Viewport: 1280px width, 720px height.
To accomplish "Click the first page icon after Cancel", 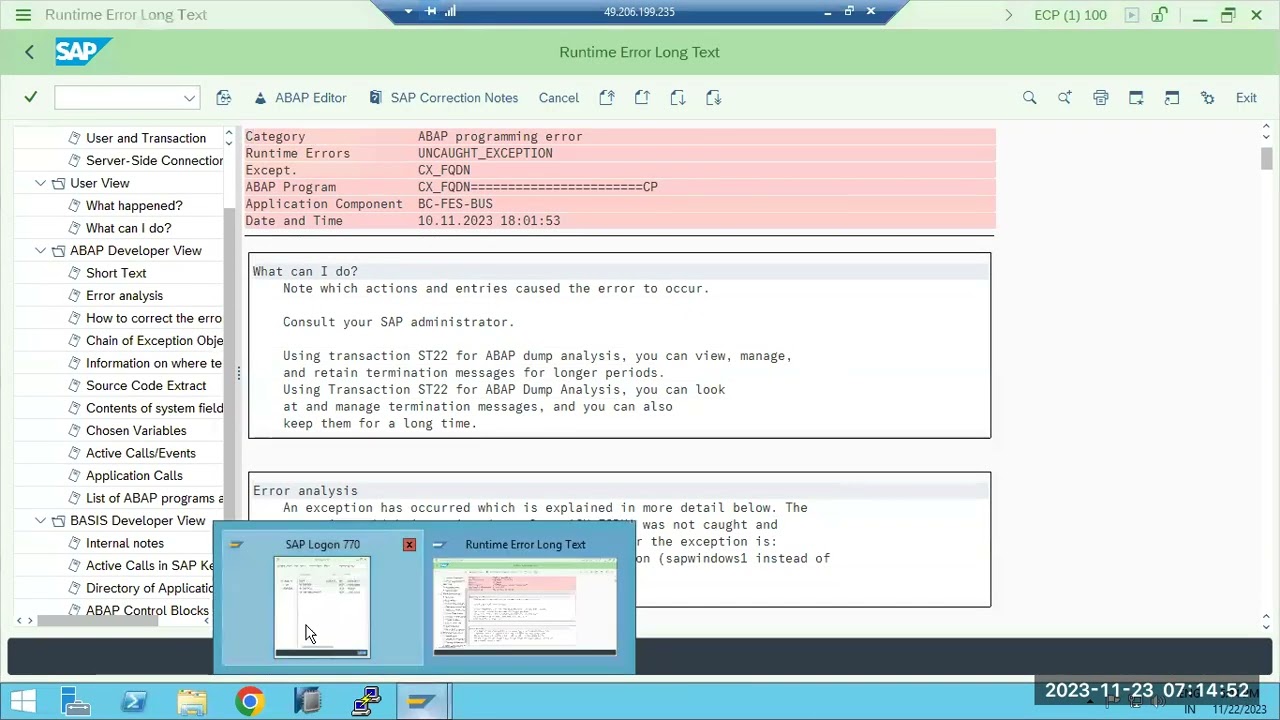I will [x=607, y=98].
